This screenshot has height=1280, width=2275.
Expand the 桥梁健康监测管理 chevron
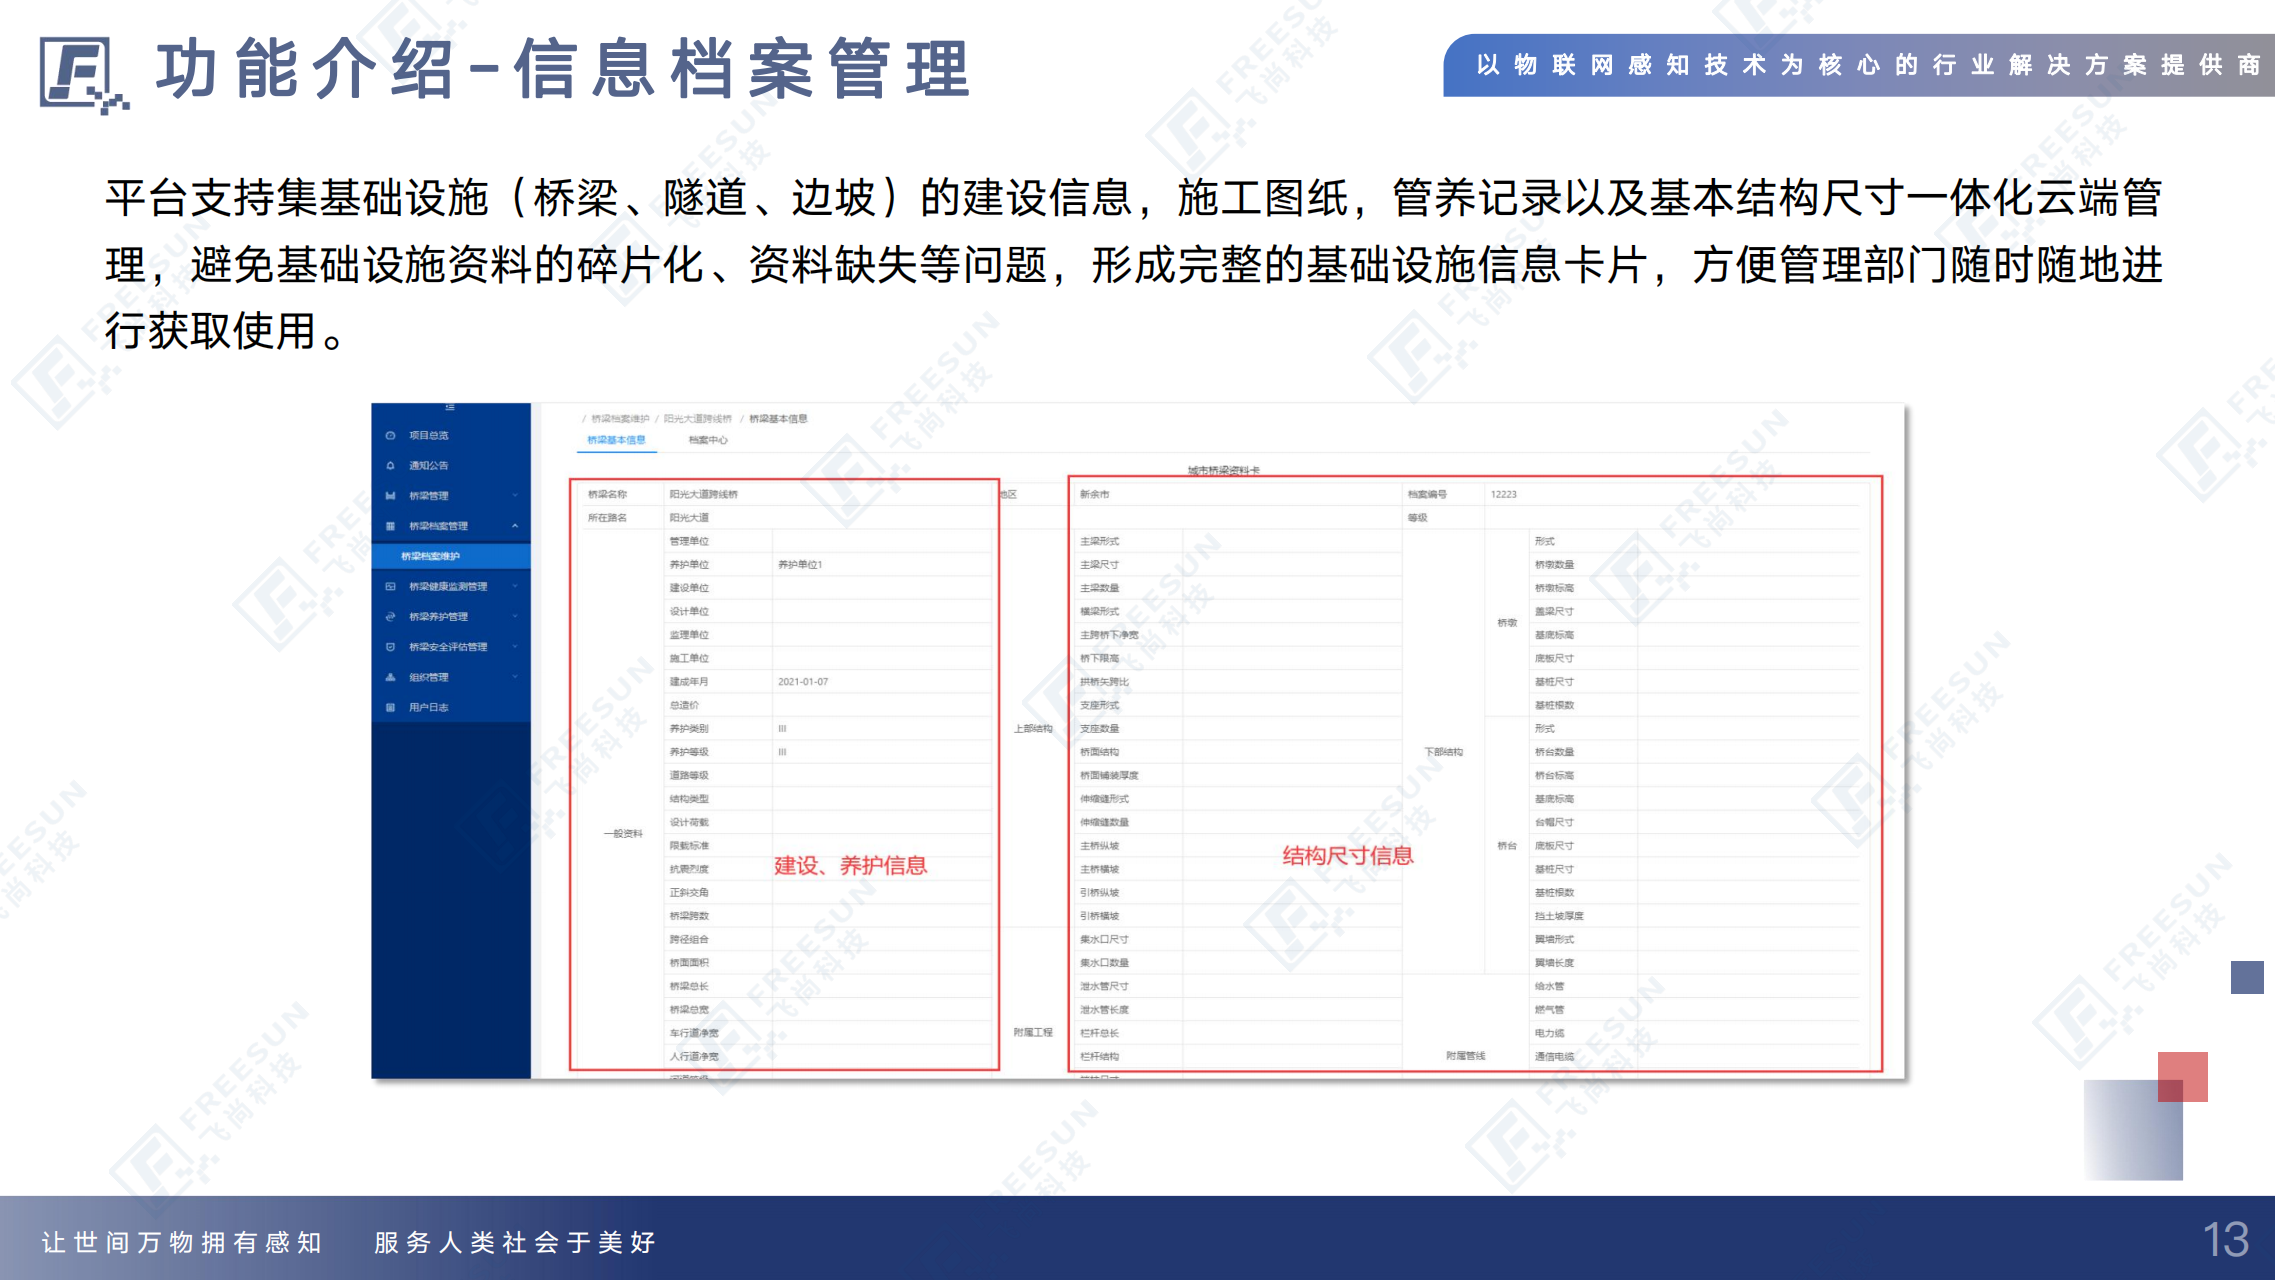pos(515,587)
